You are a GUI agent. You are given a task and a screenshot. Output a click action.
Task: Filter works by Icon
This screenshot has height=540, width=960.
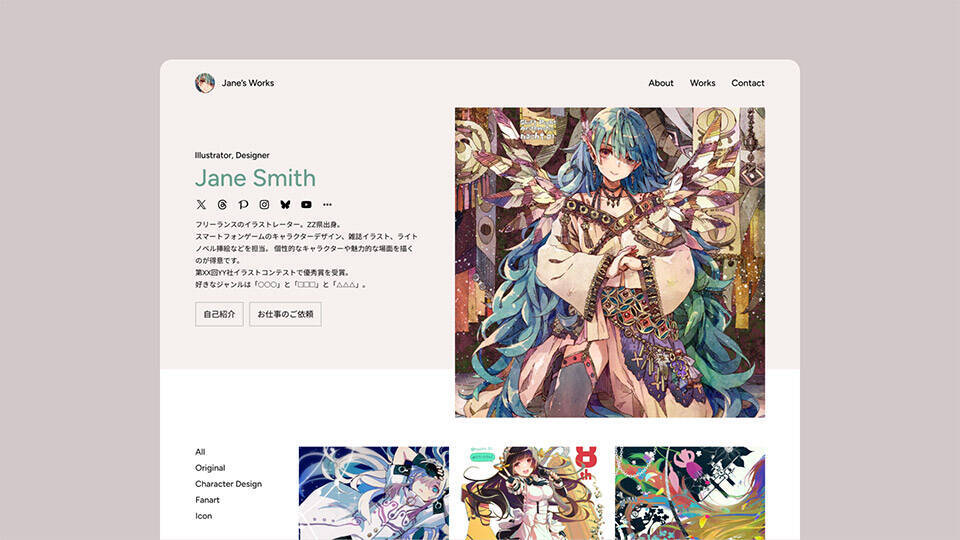pyautogui.click(x=204, y=516)
